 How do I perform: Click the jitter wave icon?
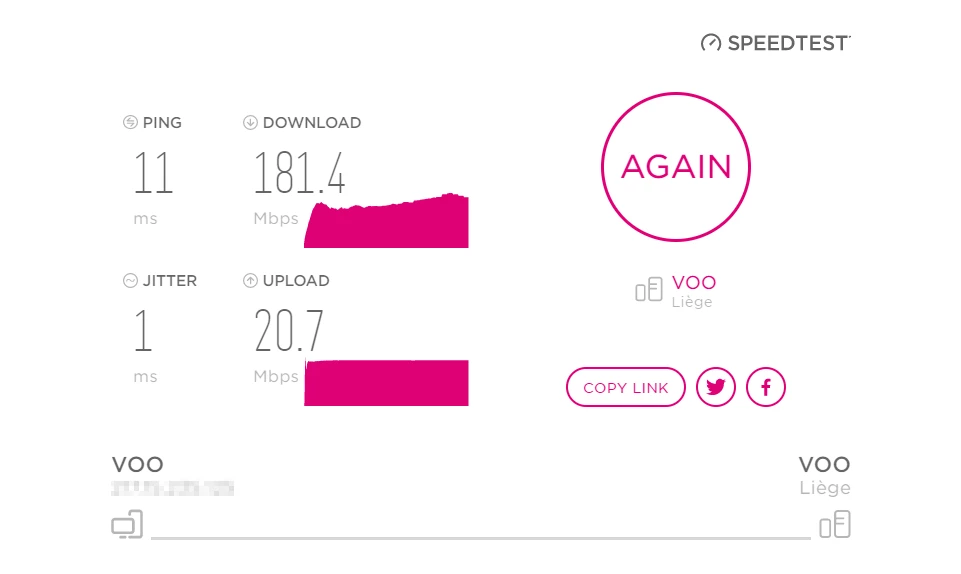click(x=130, y=281)
